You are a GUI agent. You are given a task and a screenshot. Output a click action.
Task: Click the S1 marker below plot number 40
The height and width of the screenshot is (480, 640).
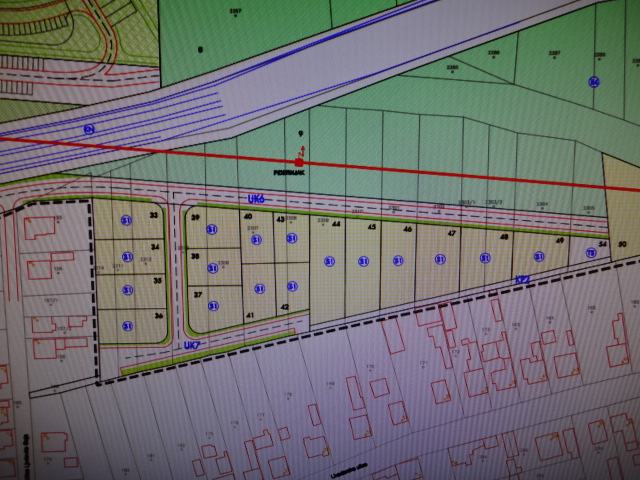(256, 240)
